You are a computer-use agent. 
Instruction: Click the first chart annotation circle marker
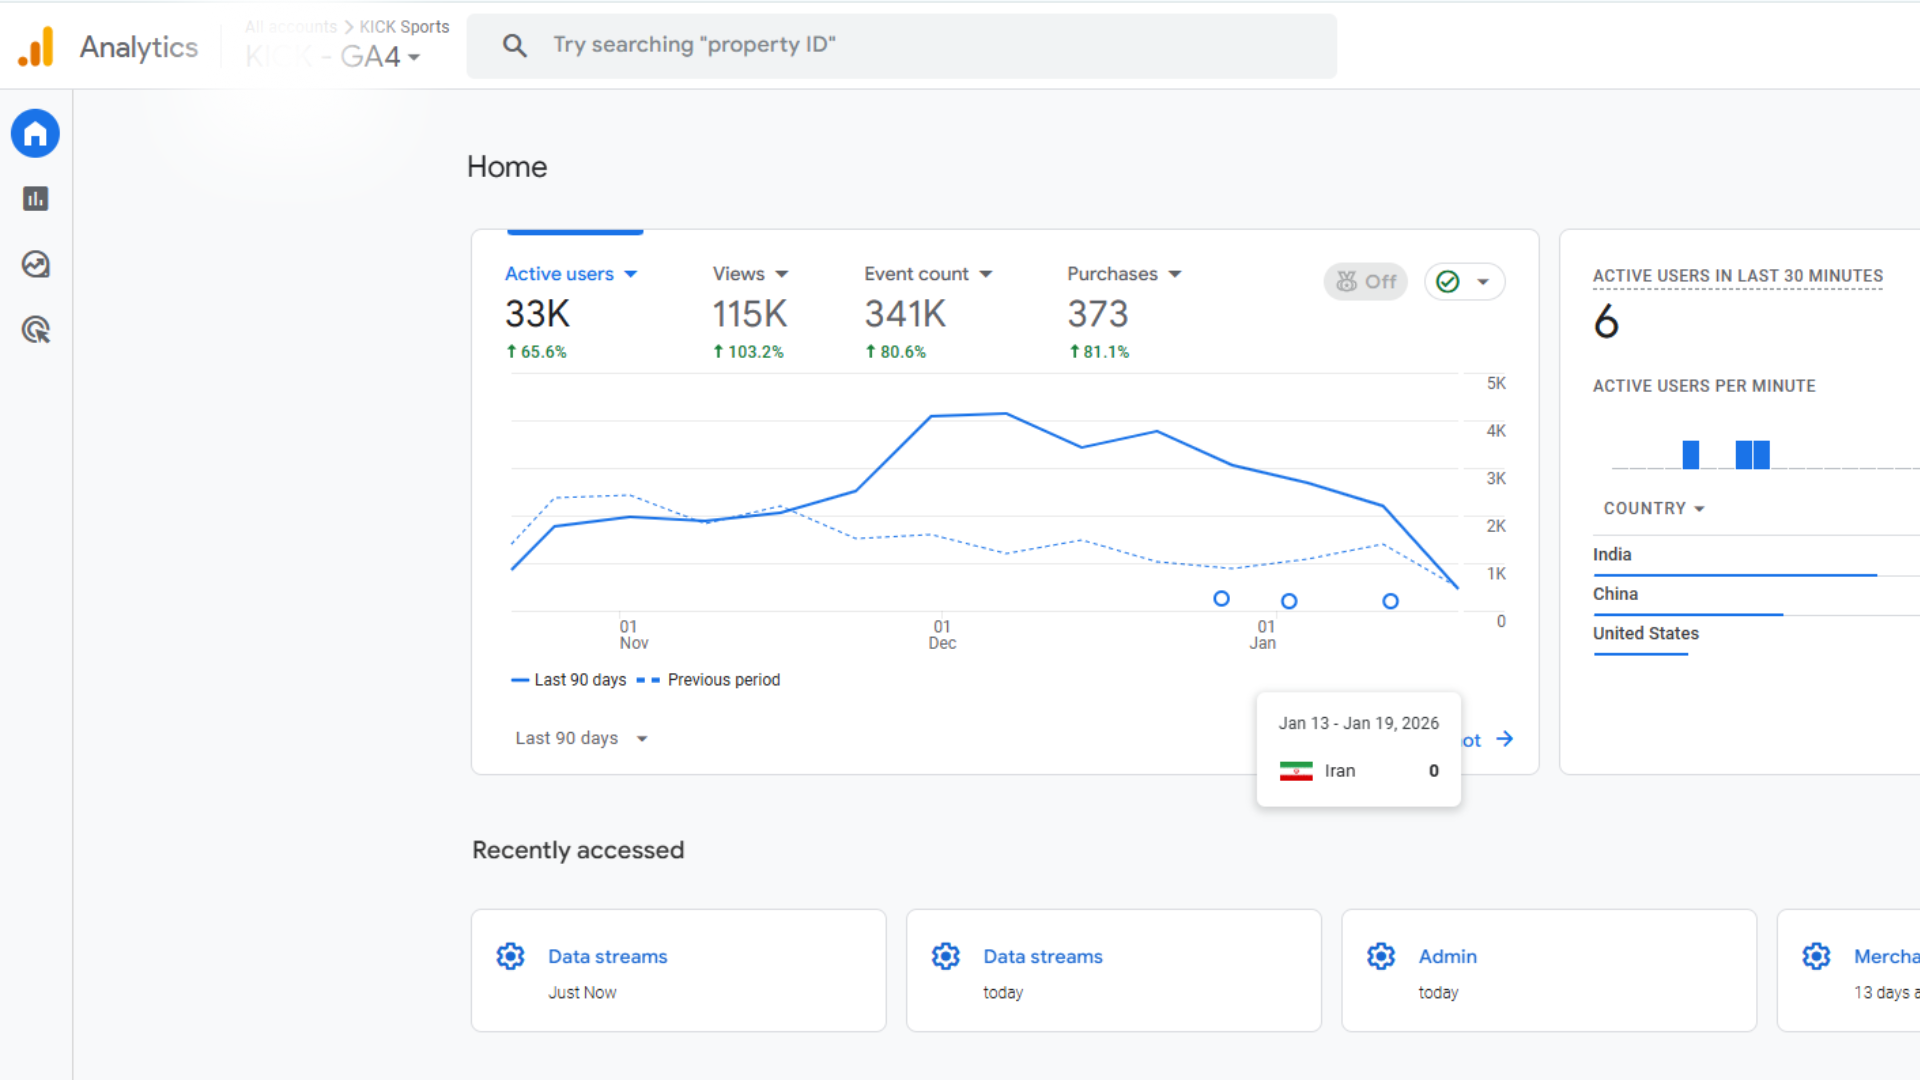pyautogui.click(x=1221, y=599)
